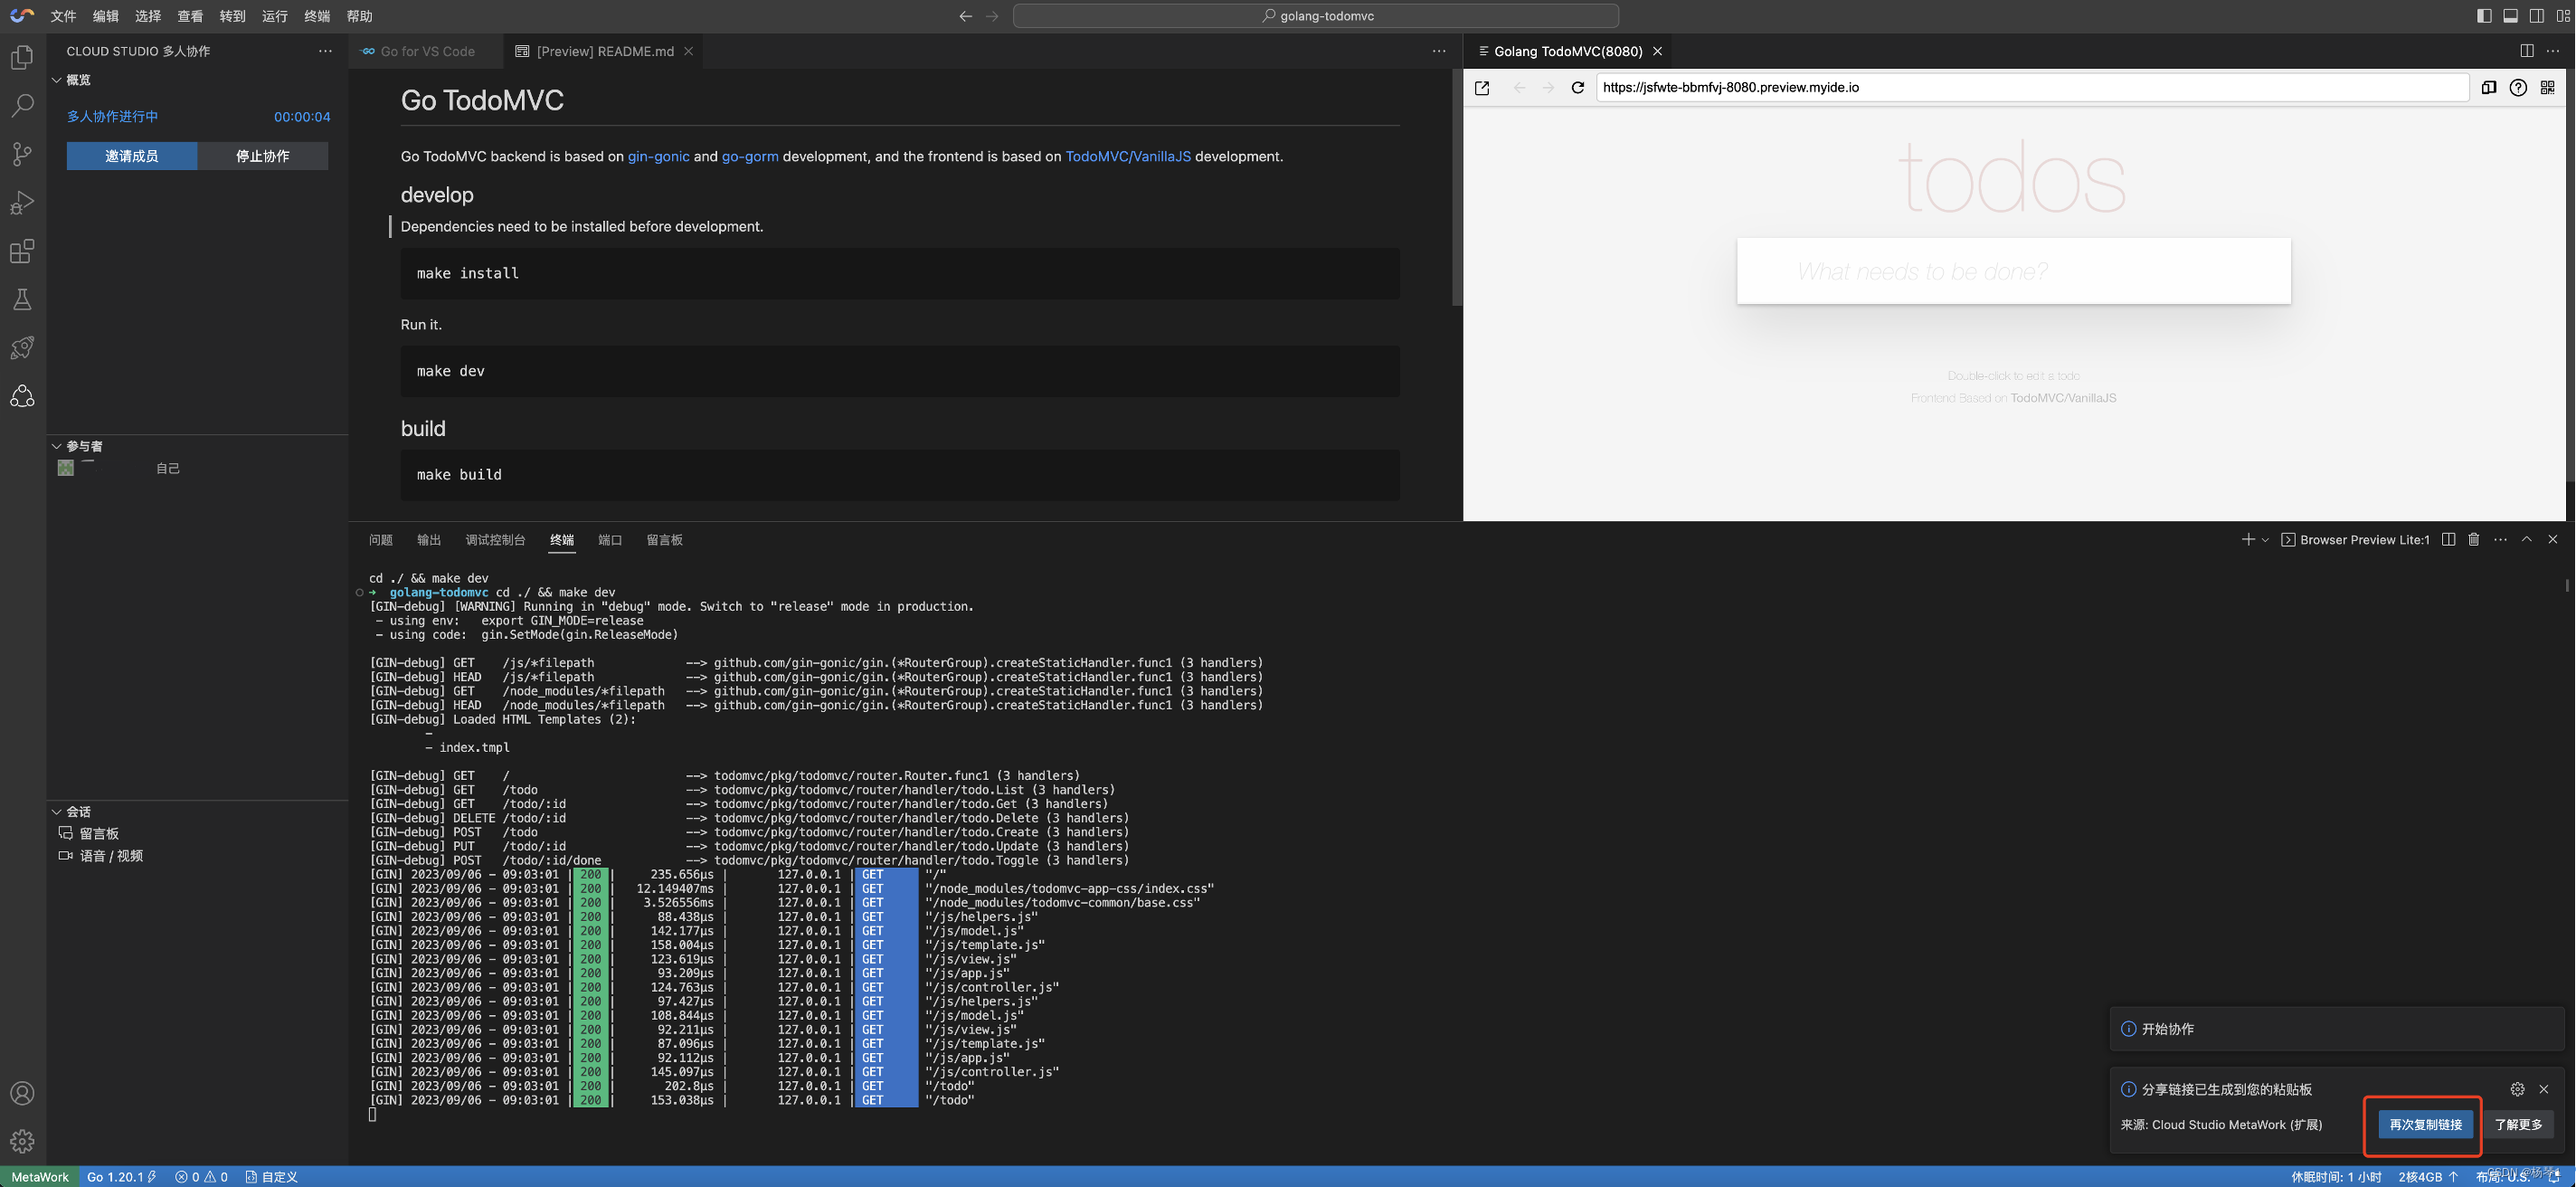2576x1187 pixels.
Task: Click the refresh/reload button in browser preview
Action: pyautogui.click(x=1577, y=87)
